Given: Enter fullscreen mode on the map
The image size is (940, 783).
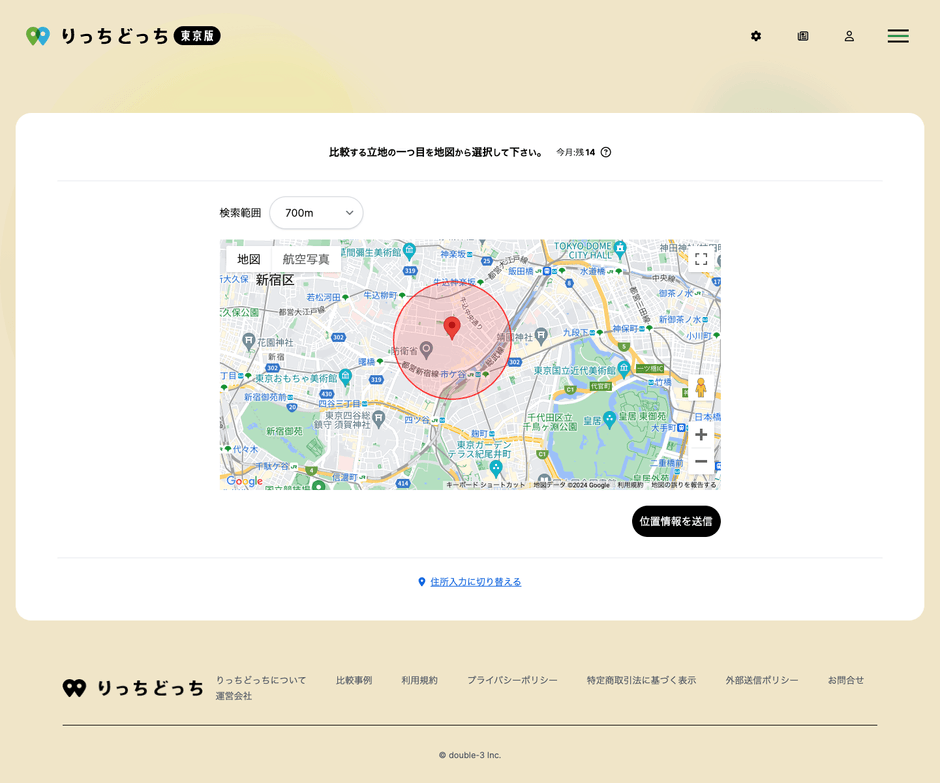Looking at the screenshot, I should click(701, 258).
